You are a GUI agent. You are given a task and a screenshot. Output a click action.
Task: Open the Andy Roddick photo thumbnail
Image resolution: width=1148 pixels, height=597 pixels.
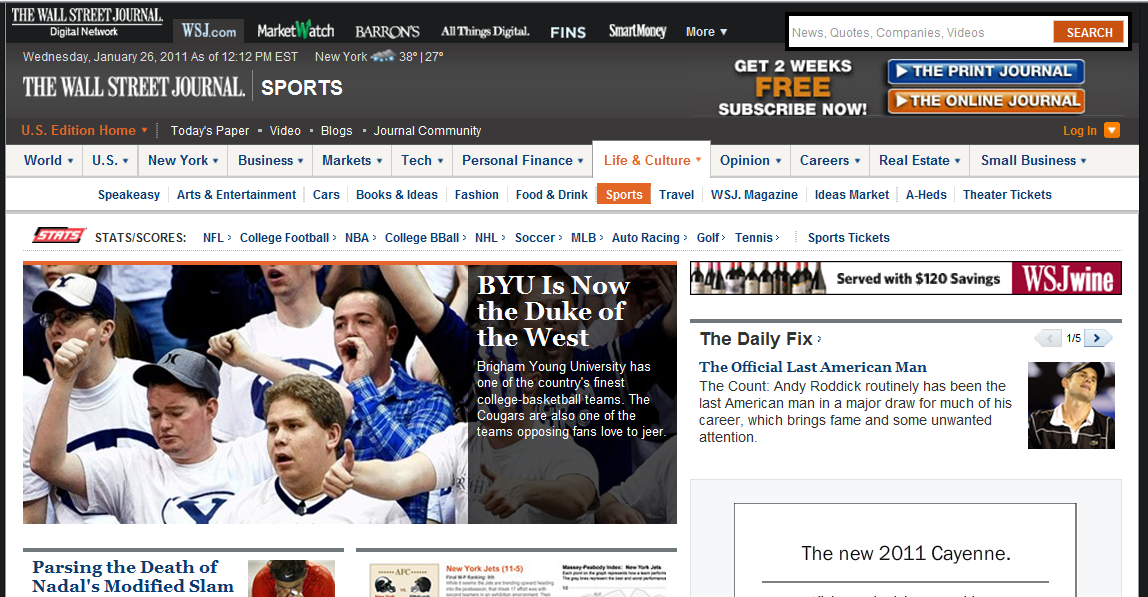click(1071, 405)
